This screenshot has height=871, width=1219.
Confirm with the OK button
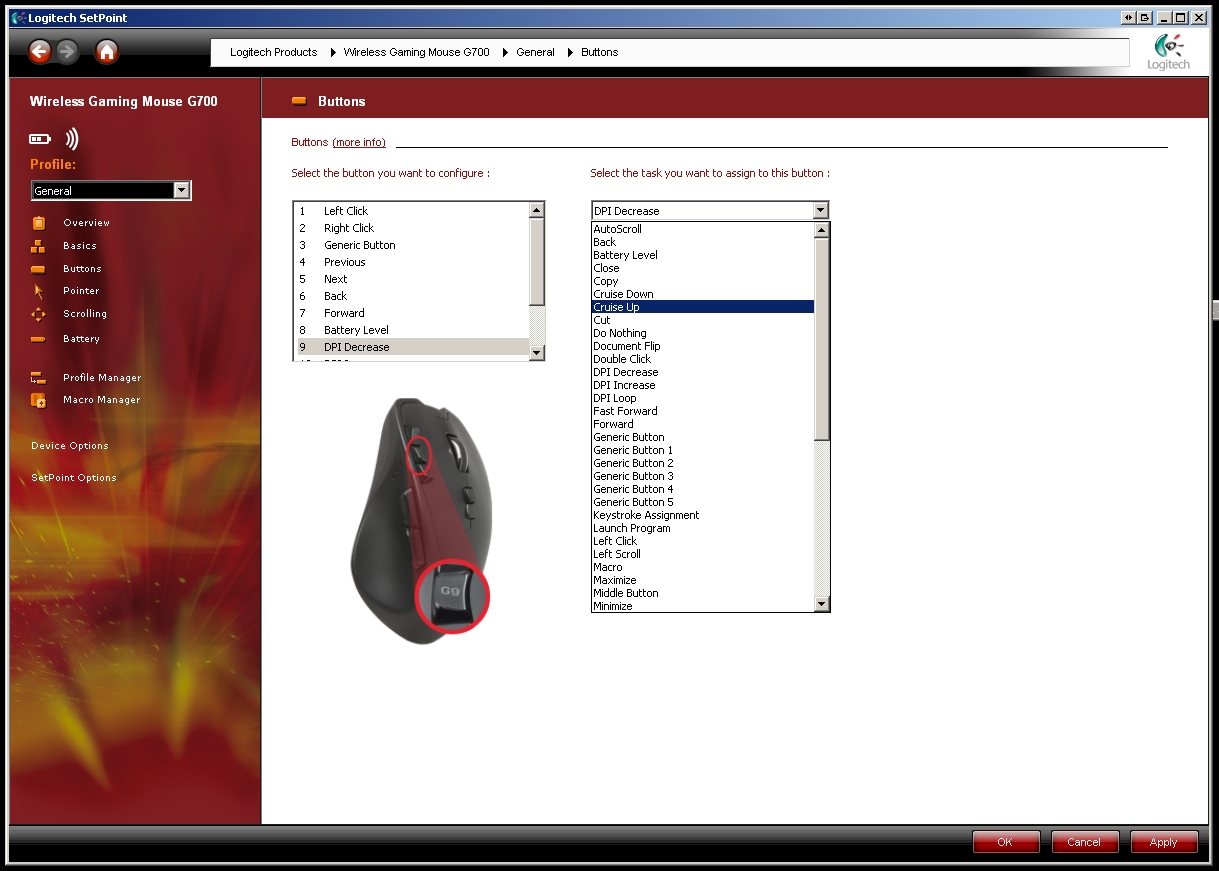(x=1006, y=842)
